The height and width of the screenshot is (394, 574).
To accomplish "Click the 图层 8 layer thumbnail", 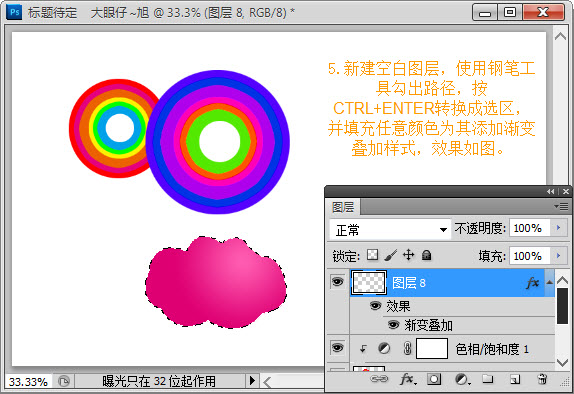I will (x=369, y=283).
